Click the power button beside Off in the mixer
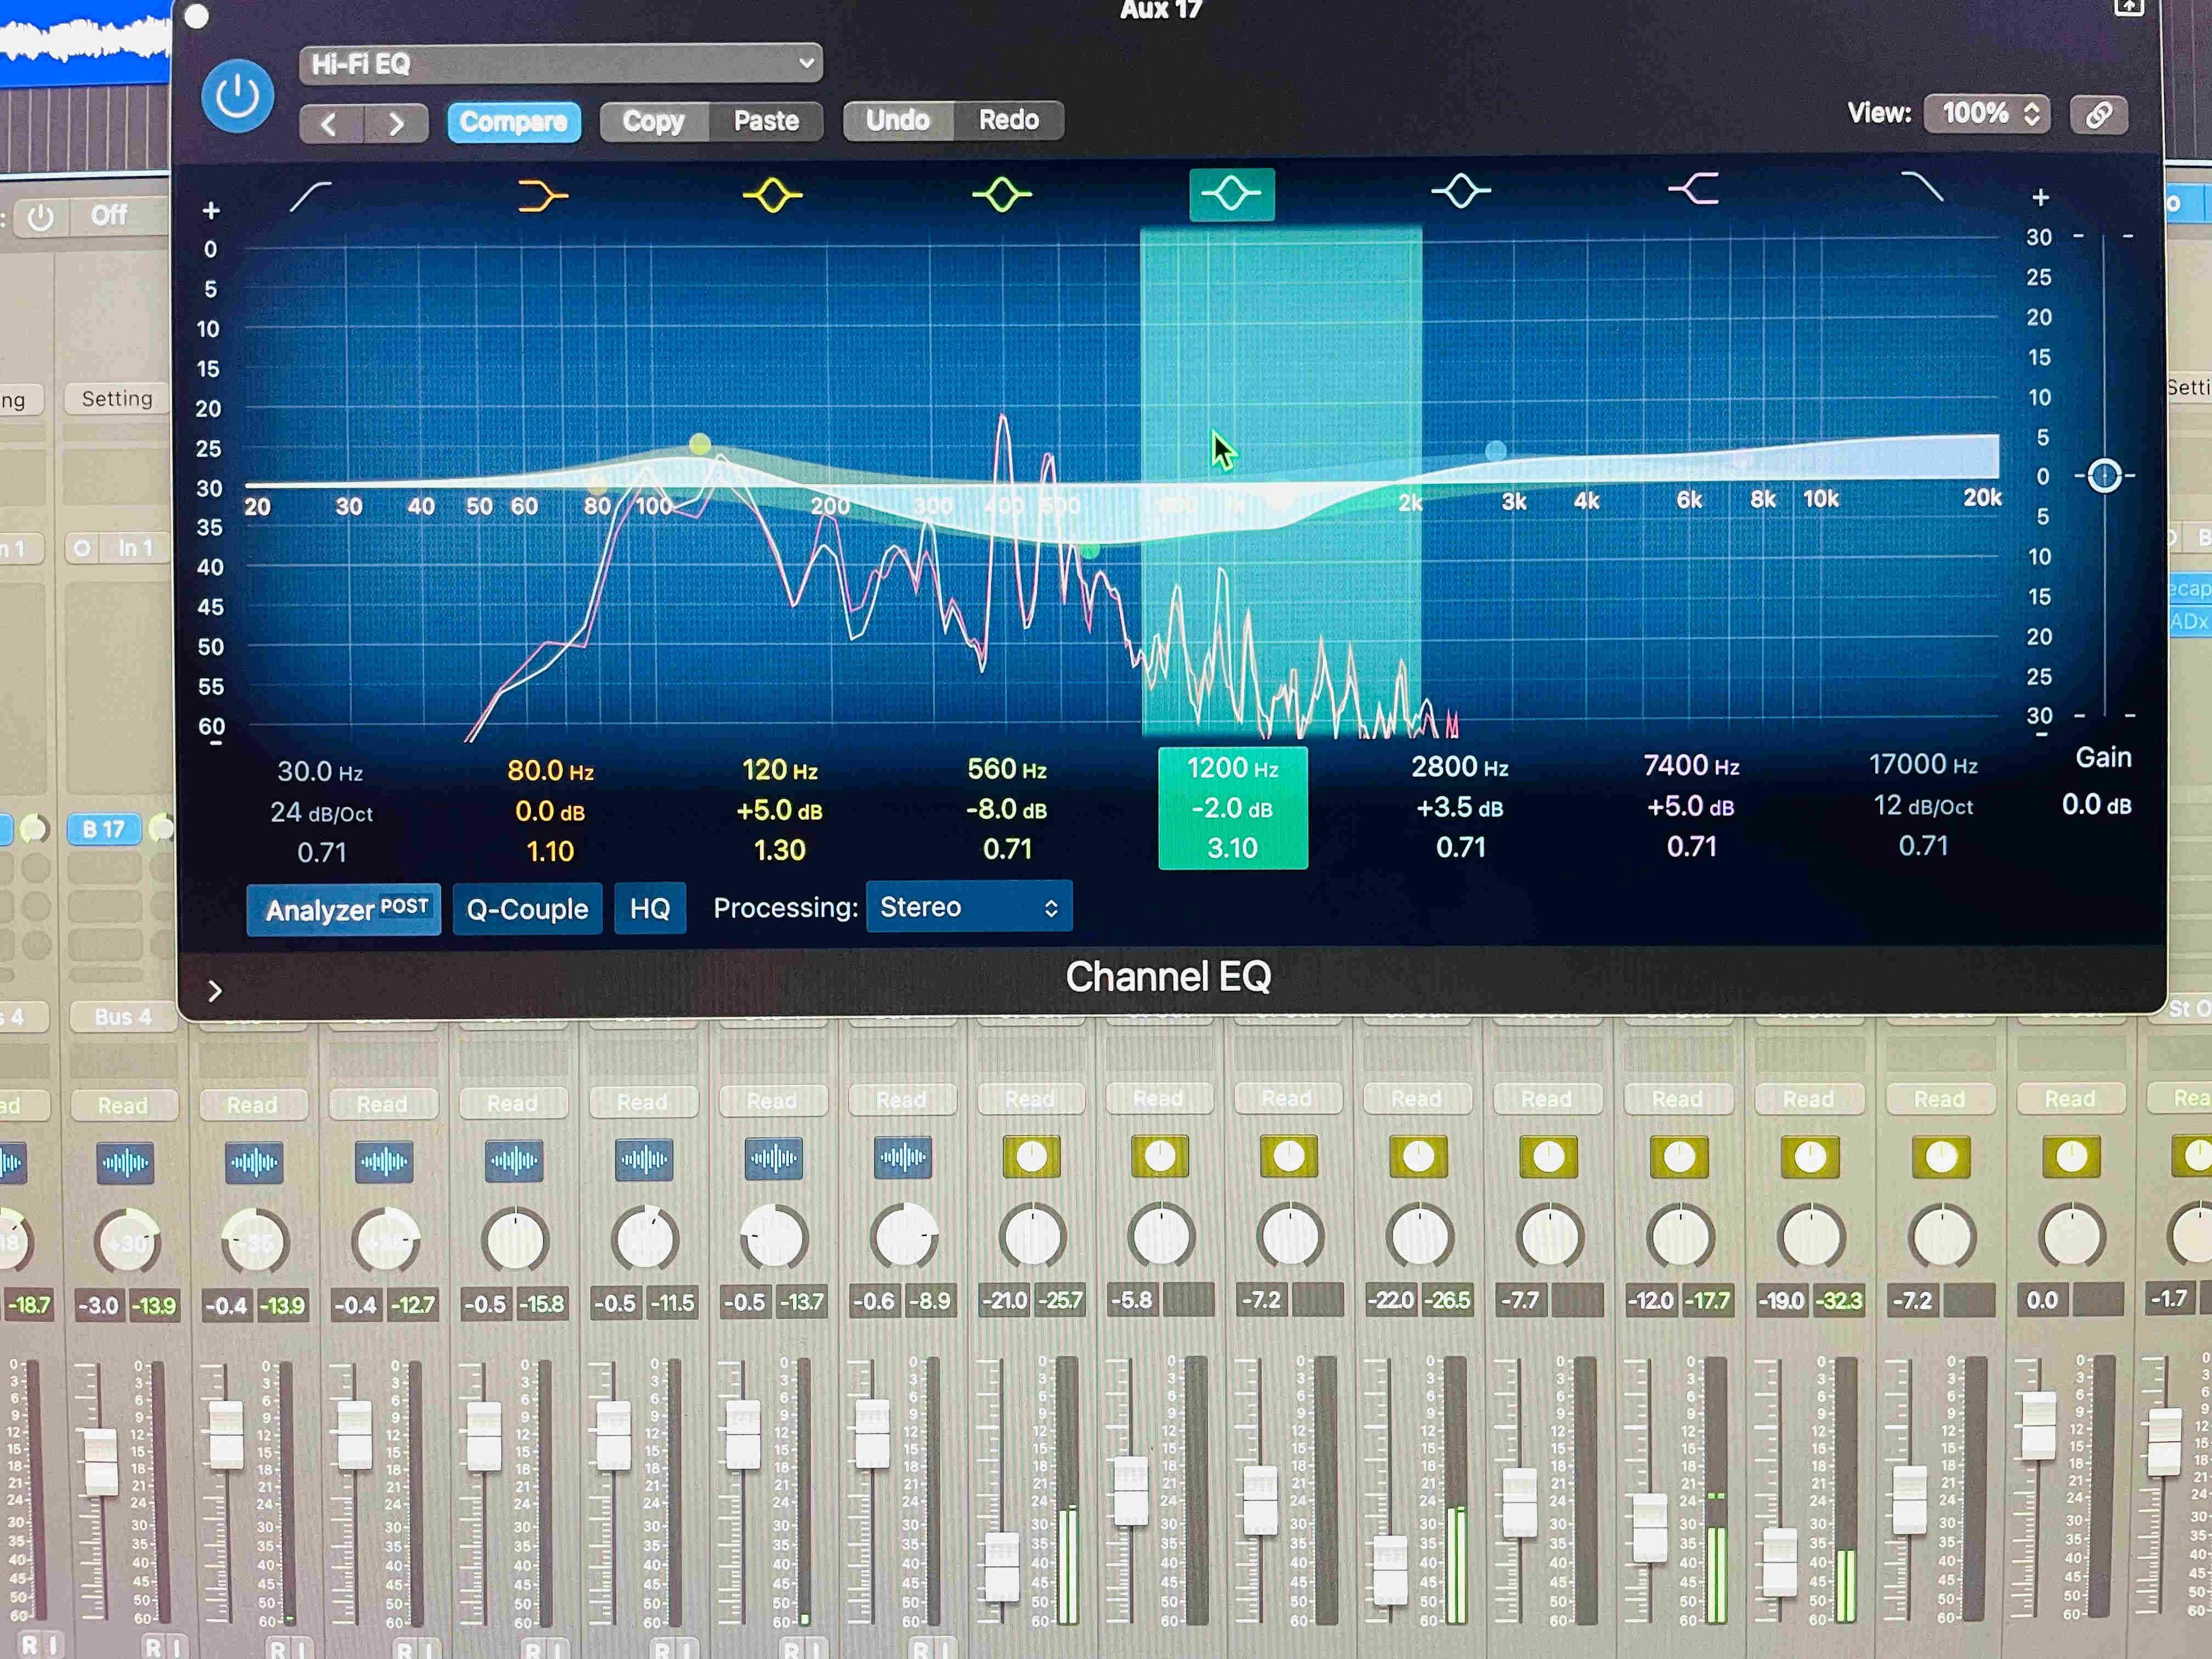Viewport: 2212px width, 1659px height. coord(41,217)
